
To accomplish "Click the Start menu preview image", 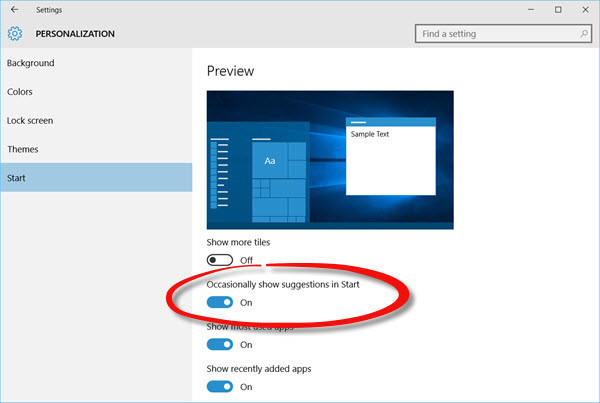I will 330,160.
